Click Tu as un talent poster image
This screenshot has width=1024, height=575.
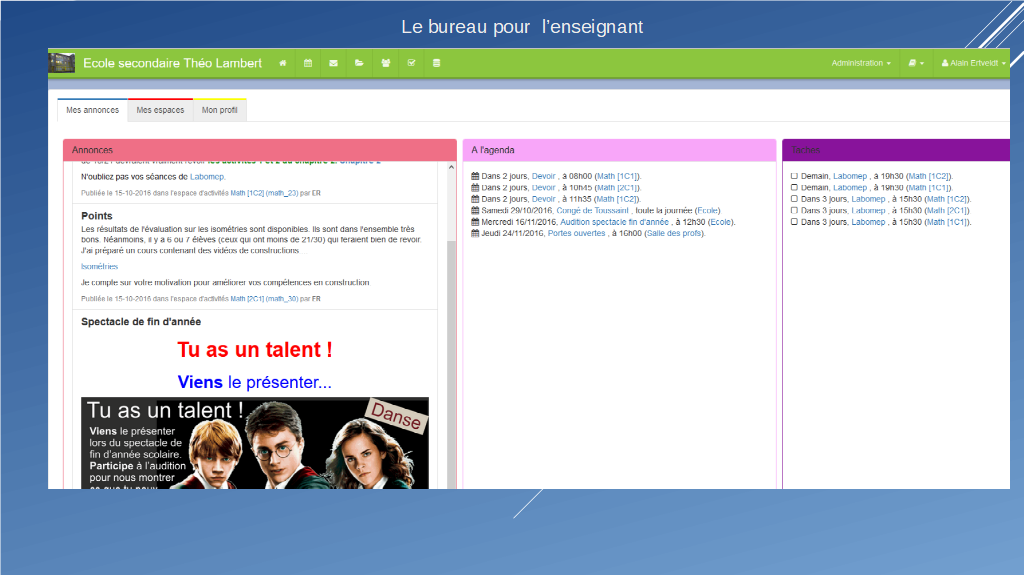255,443
